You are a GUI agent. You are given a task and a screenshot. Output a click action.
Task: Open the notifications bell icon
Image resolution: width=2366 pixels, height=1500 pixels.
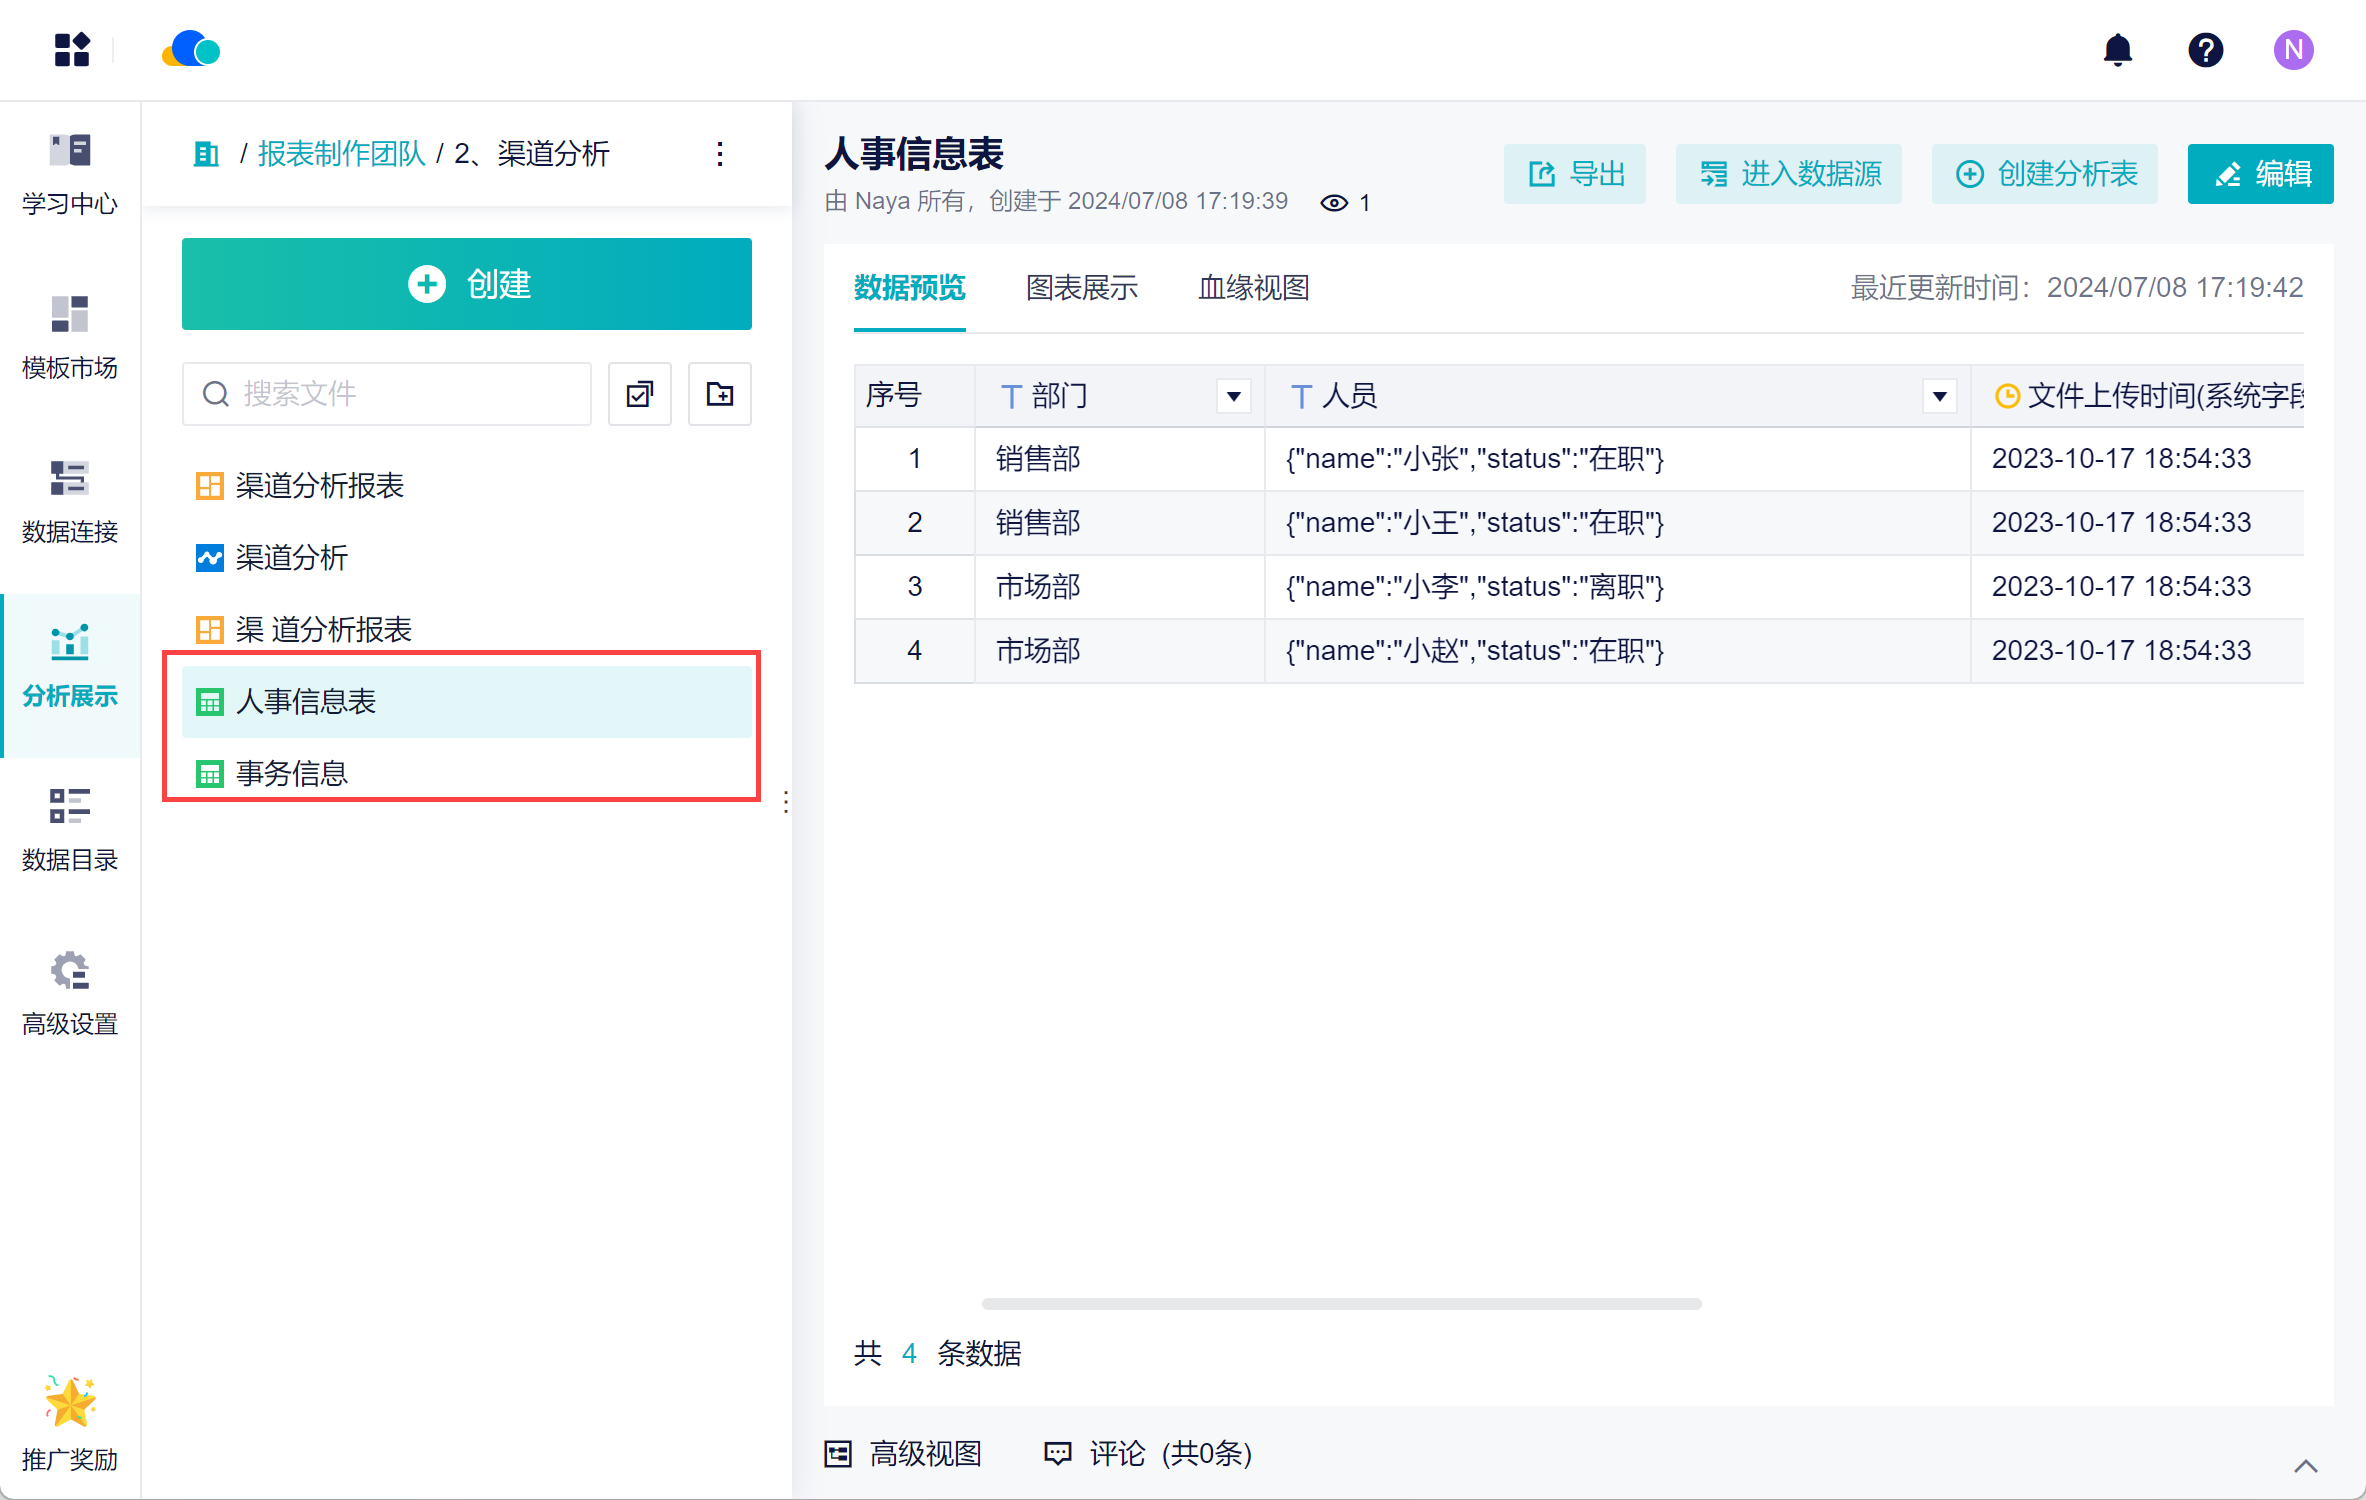click(x=2117, y=50)
